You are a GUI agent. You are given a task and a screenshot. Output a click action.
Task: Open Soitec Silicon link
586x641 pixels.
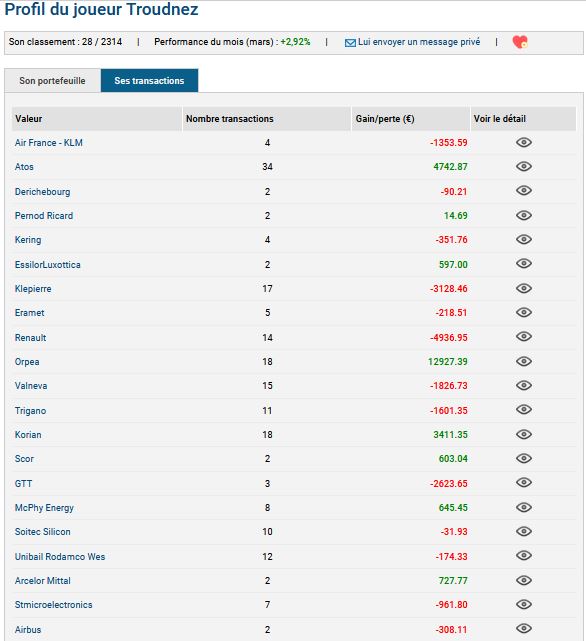coord(43,531)
